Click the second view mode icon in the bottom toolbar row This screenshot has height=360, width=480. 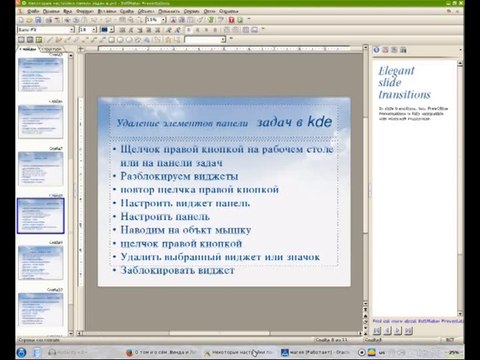(x=30, y=40)
